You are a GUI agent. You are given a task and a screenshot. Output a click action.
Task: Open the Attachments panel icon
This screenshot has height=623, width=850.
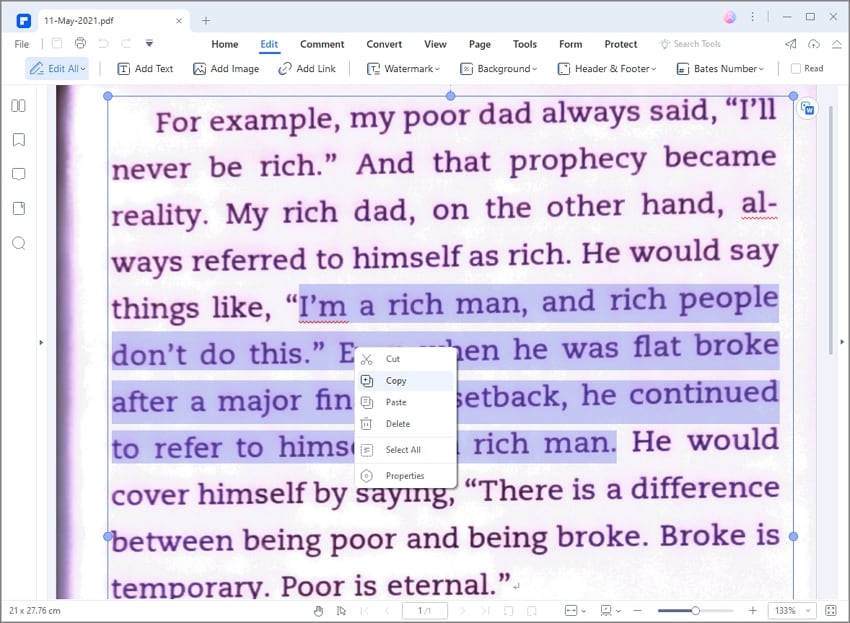(x=18, y=209)
